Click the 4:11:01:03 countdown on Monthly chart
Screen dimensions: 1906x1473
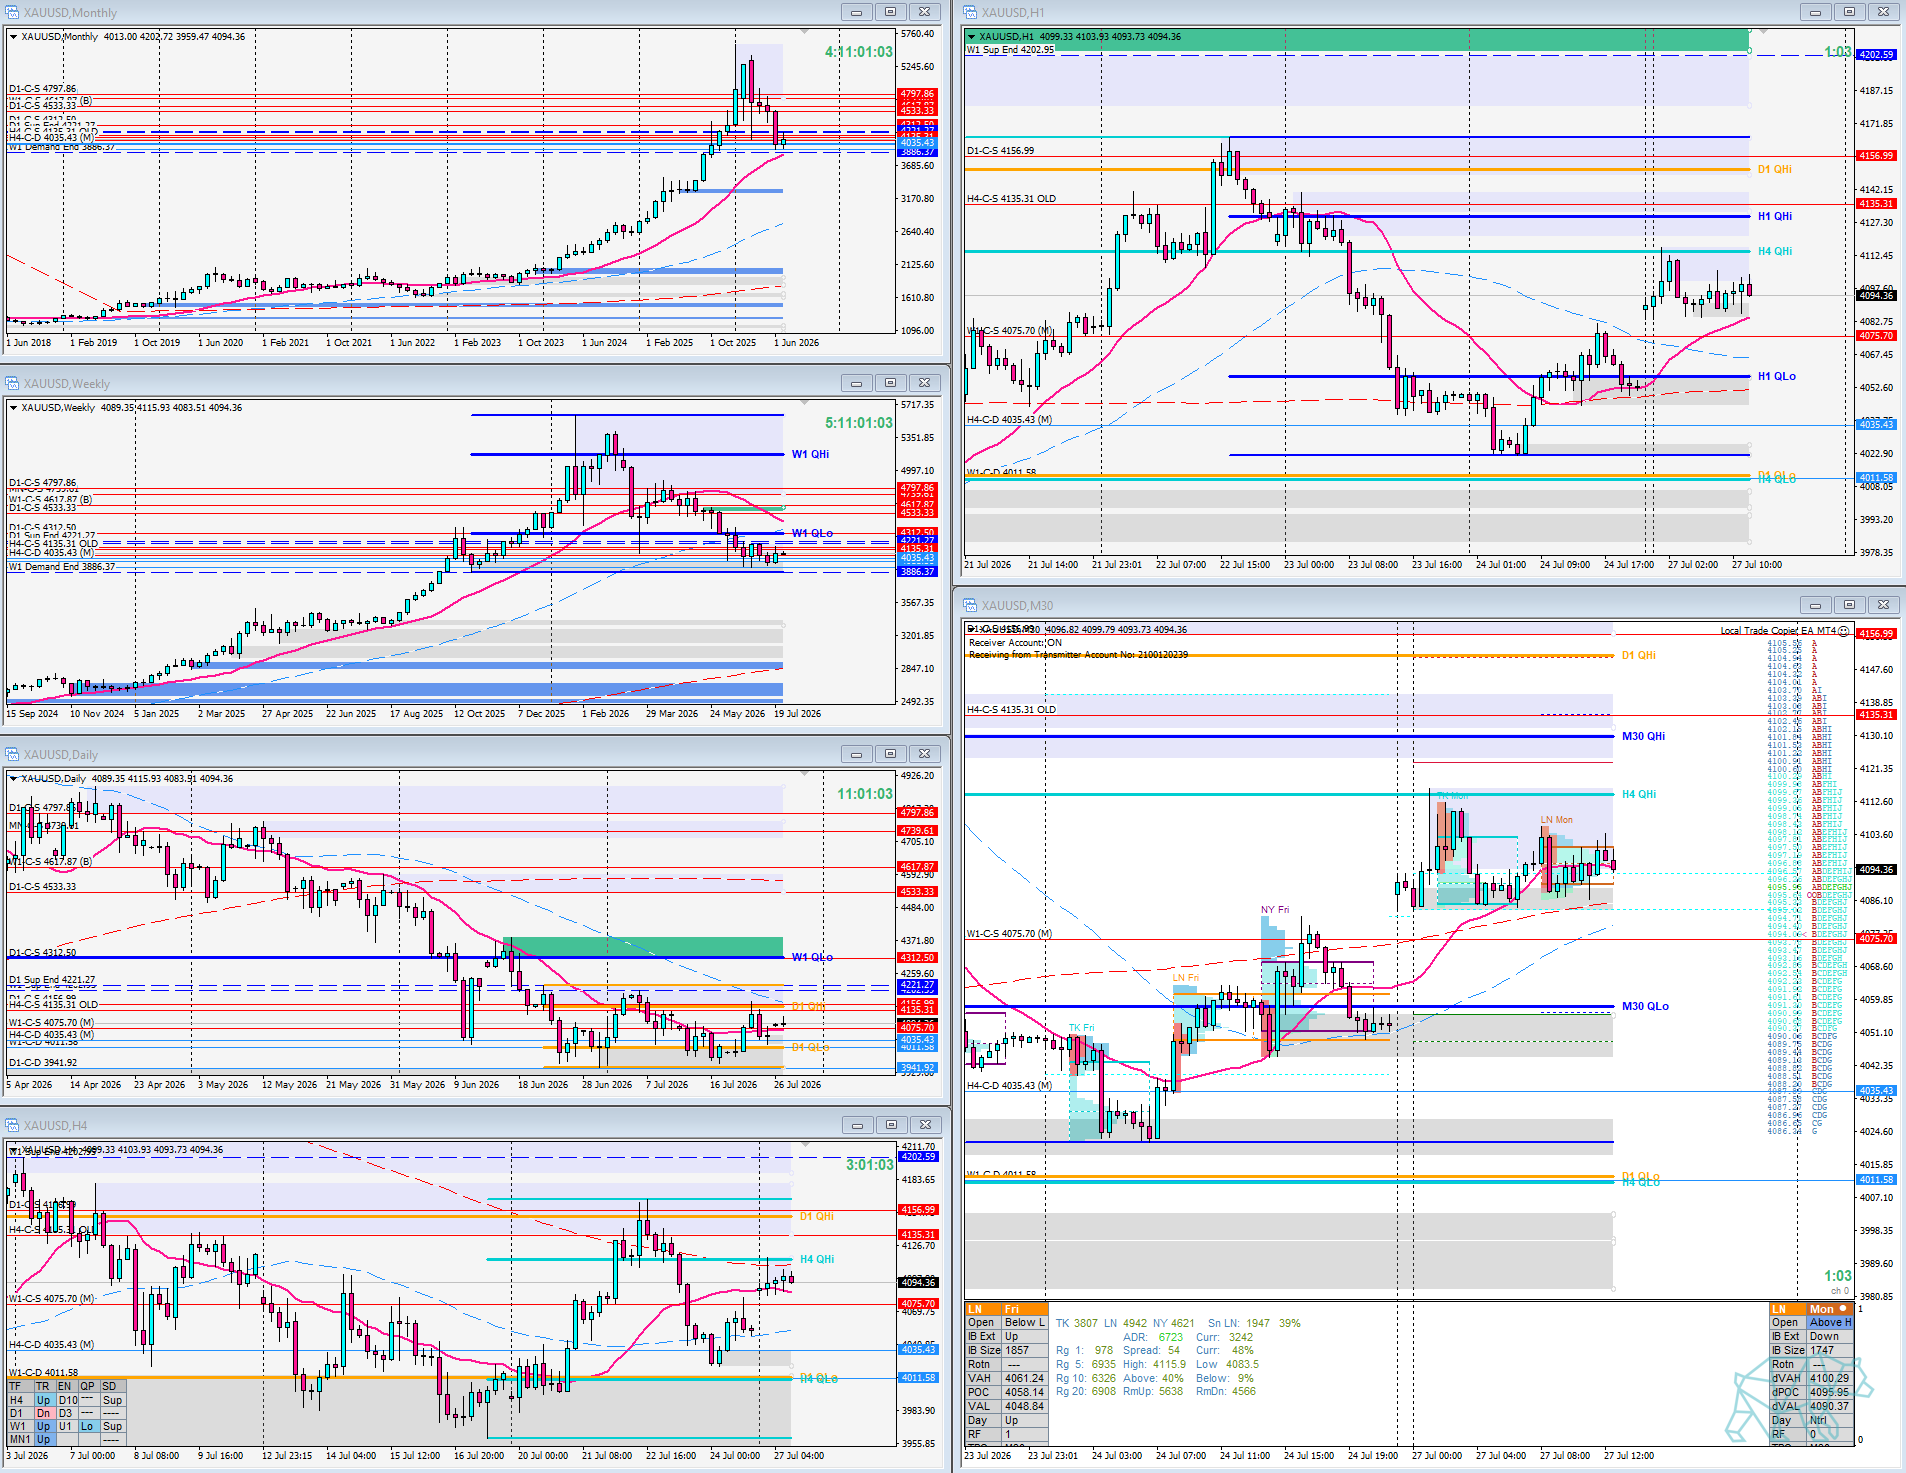pyautogui.click(x=859, y=52)
